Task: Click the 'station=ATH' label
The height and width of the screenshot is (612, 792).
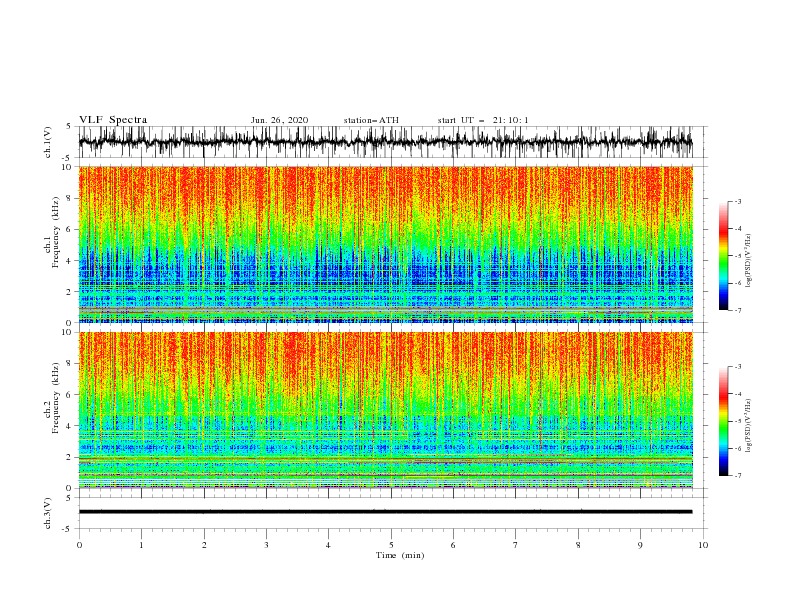Action: tap(371, 120)
